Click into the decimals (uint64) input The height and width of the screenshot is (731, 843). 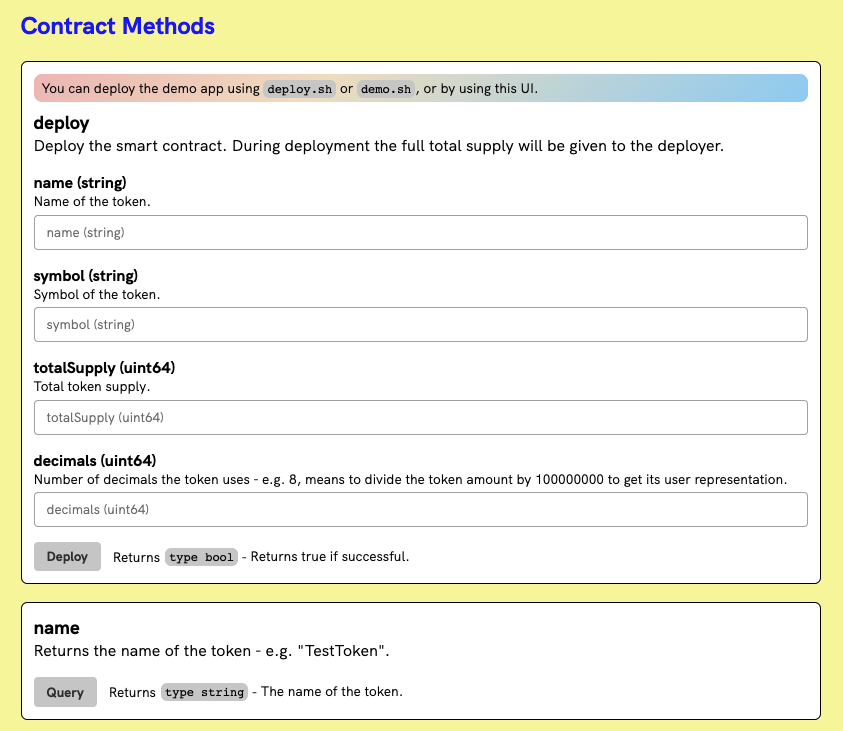pos(420,509)
